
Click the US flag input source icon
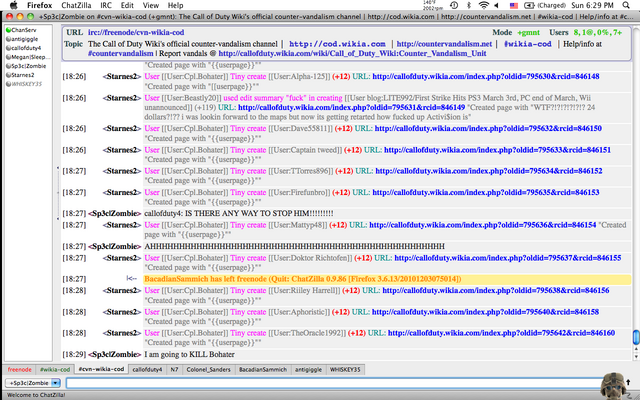(514, 5)
